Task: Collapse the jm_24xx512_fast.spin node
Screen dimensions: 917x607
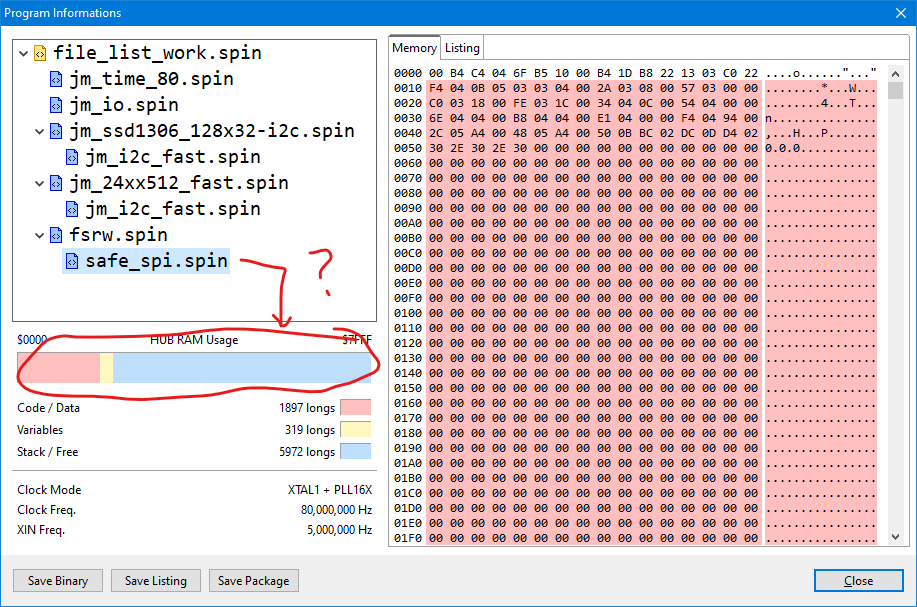Action: (39, 183)
